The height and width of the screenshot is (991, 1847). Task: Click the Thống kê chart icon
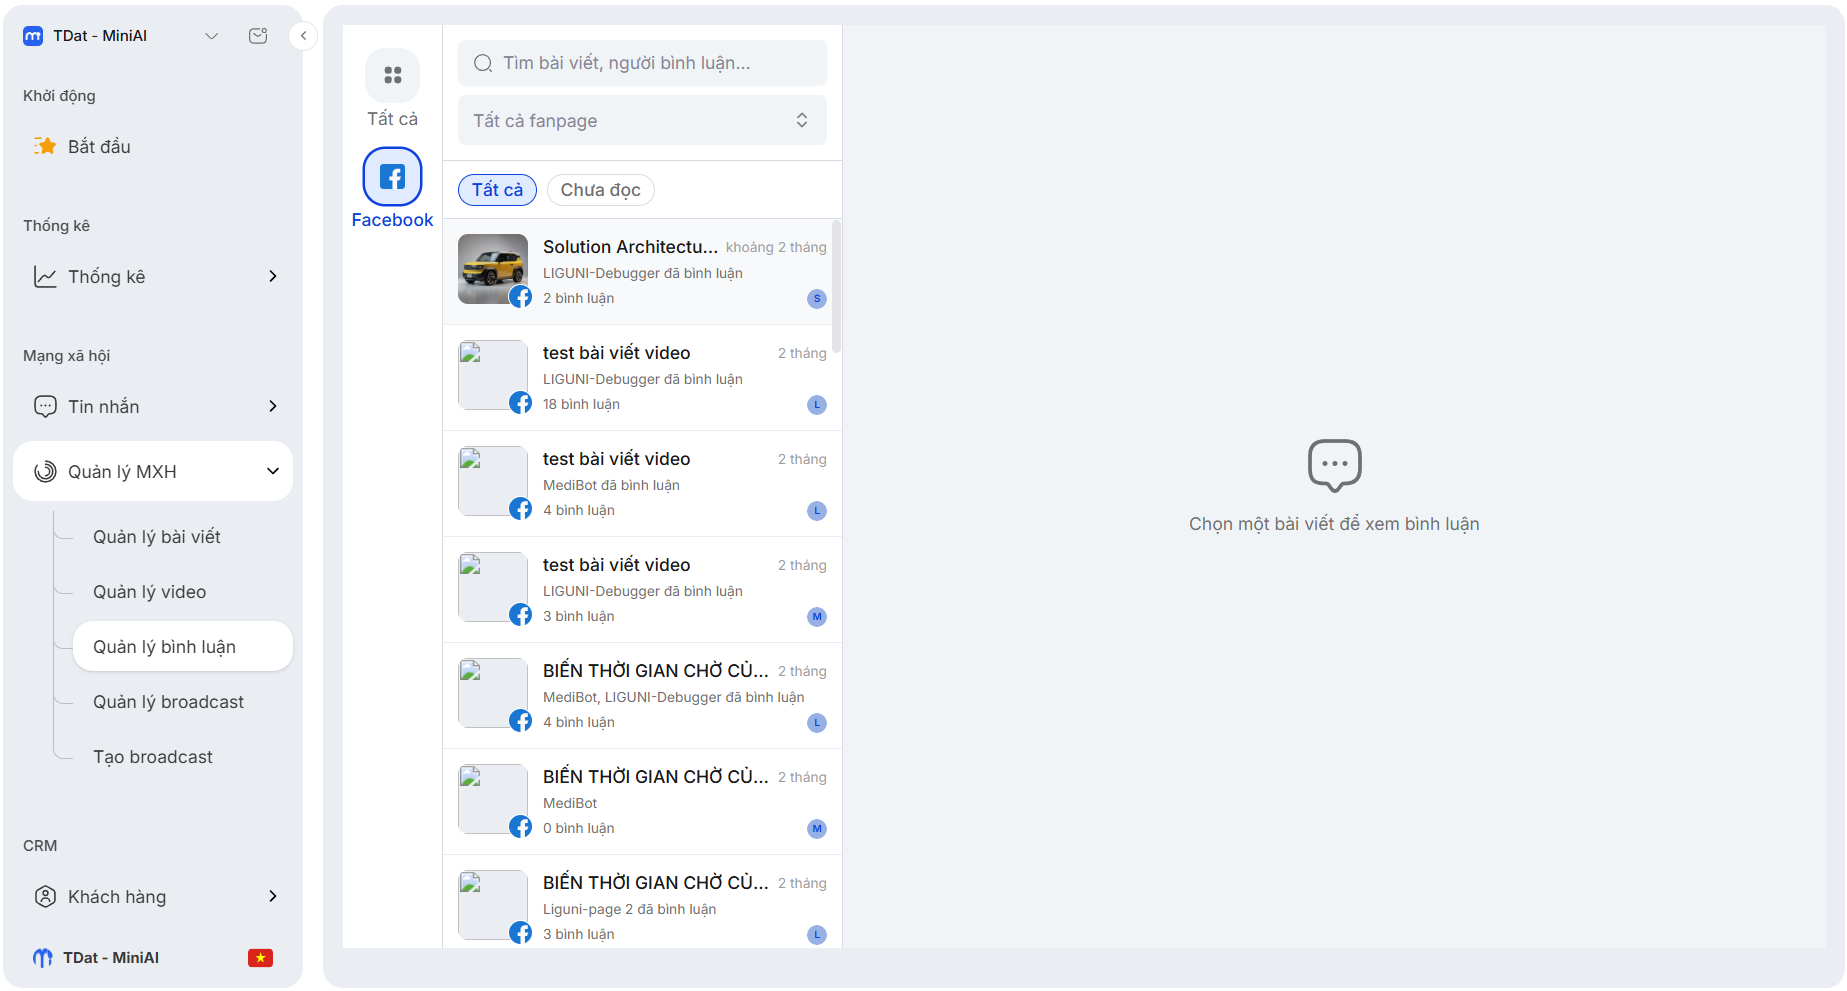[x=45, y=276]
